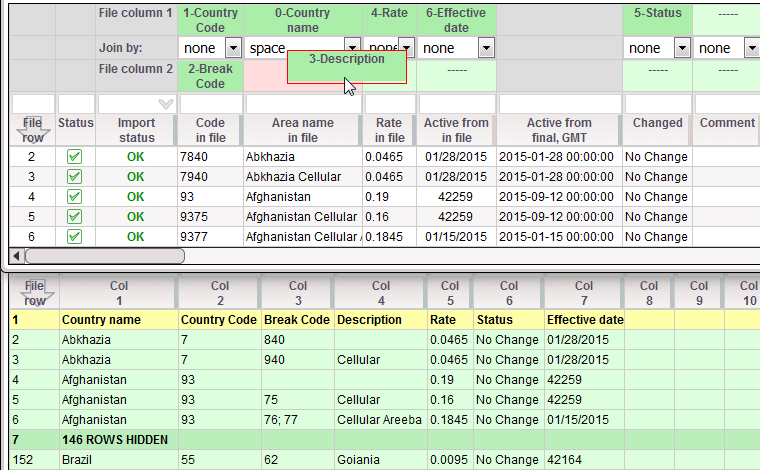Toggle the status checkbox for file row 3
760x470 pixels.
74,176
